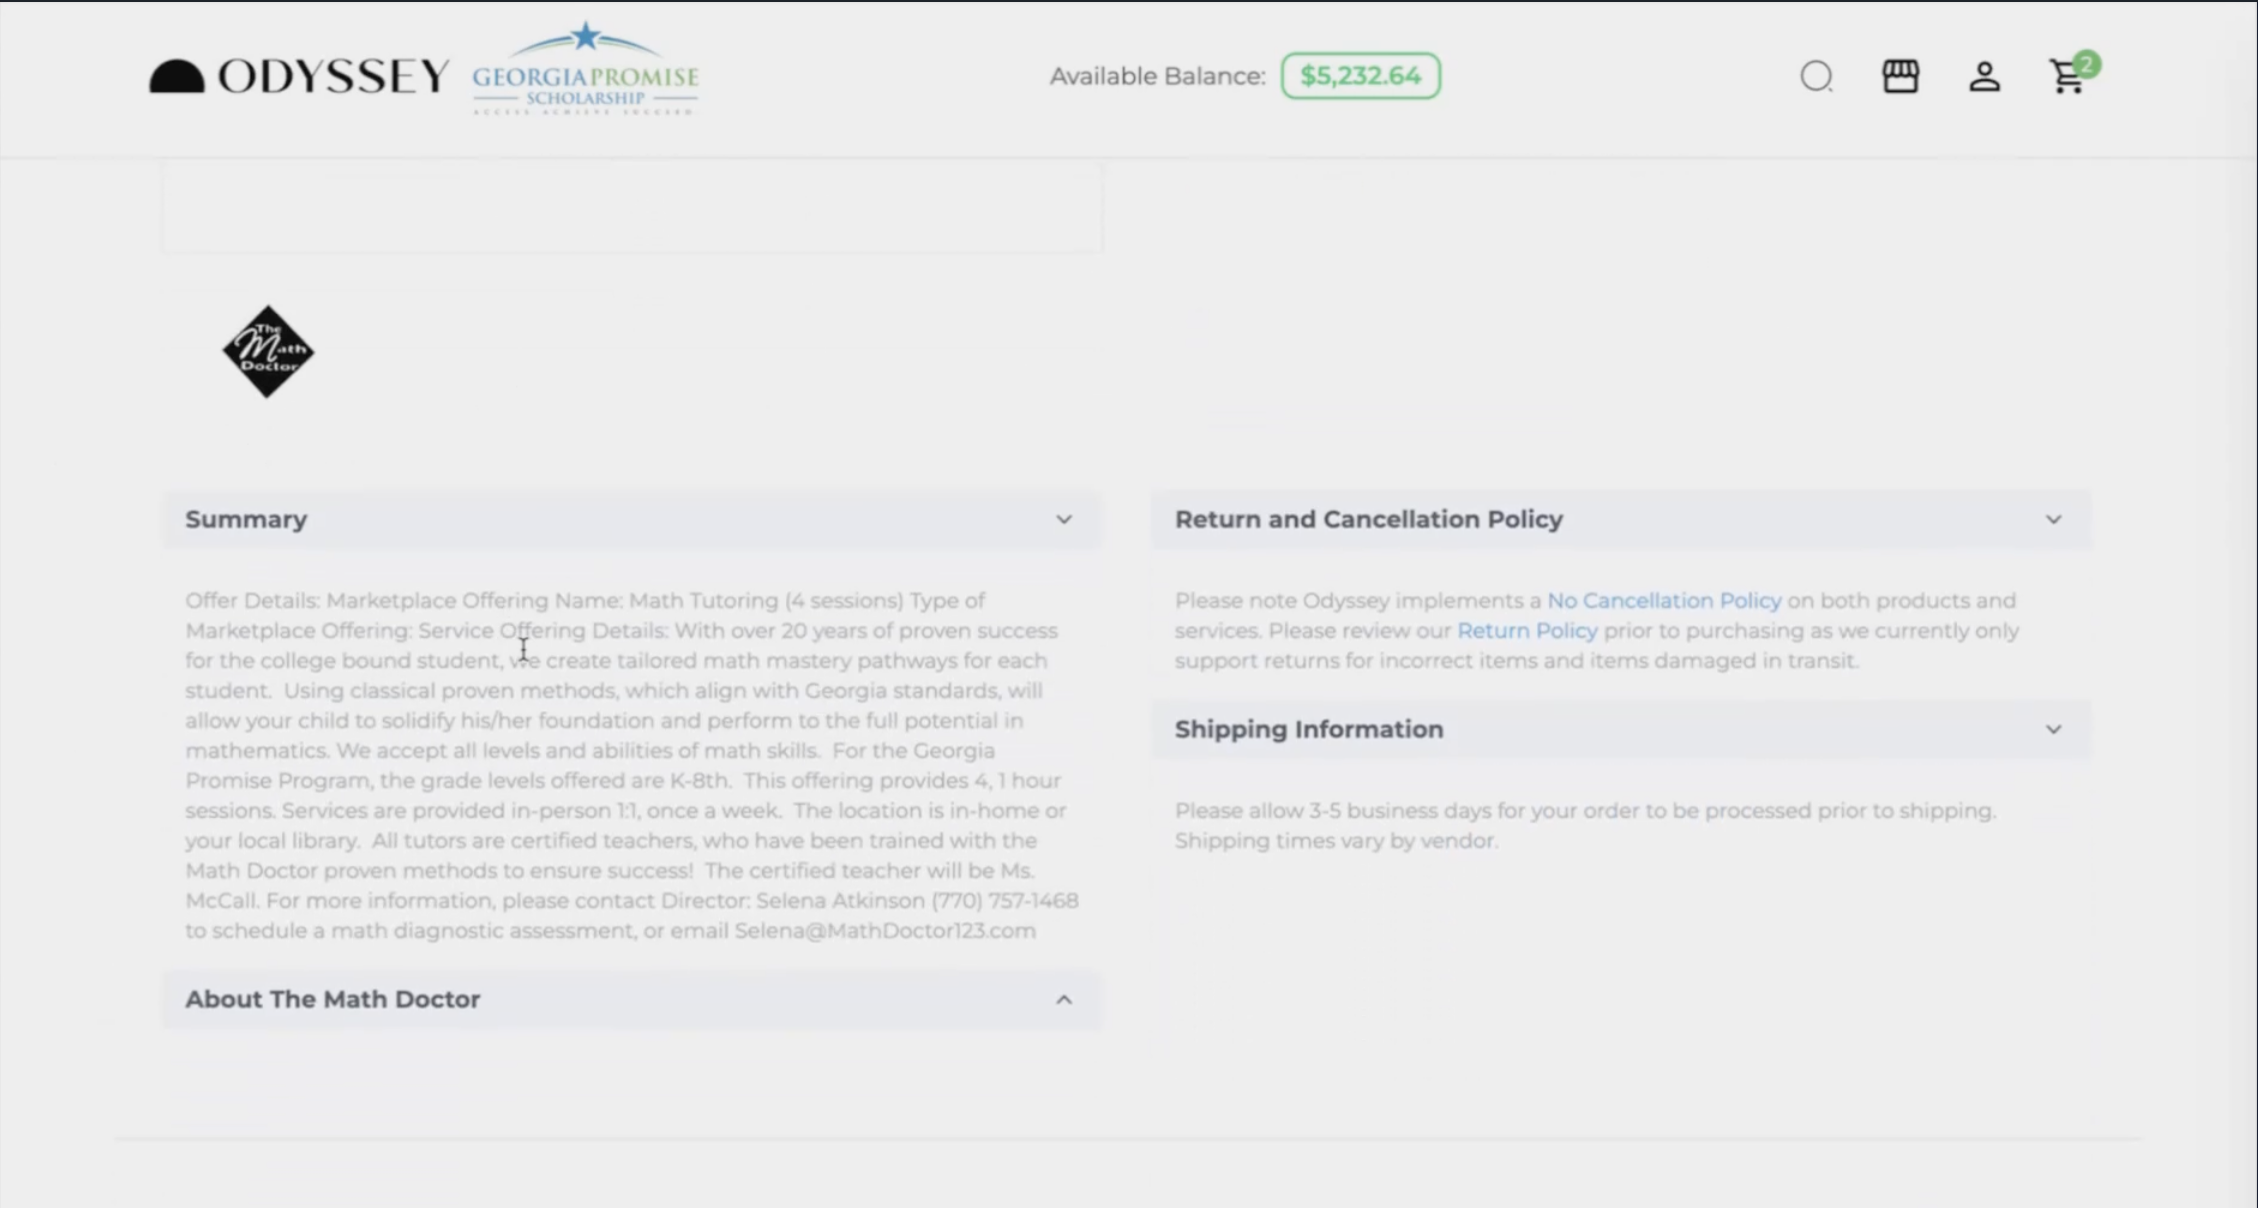Click the About The Math Doctor heading
The image size is (2258, 1208).
(x=333, y=999)
